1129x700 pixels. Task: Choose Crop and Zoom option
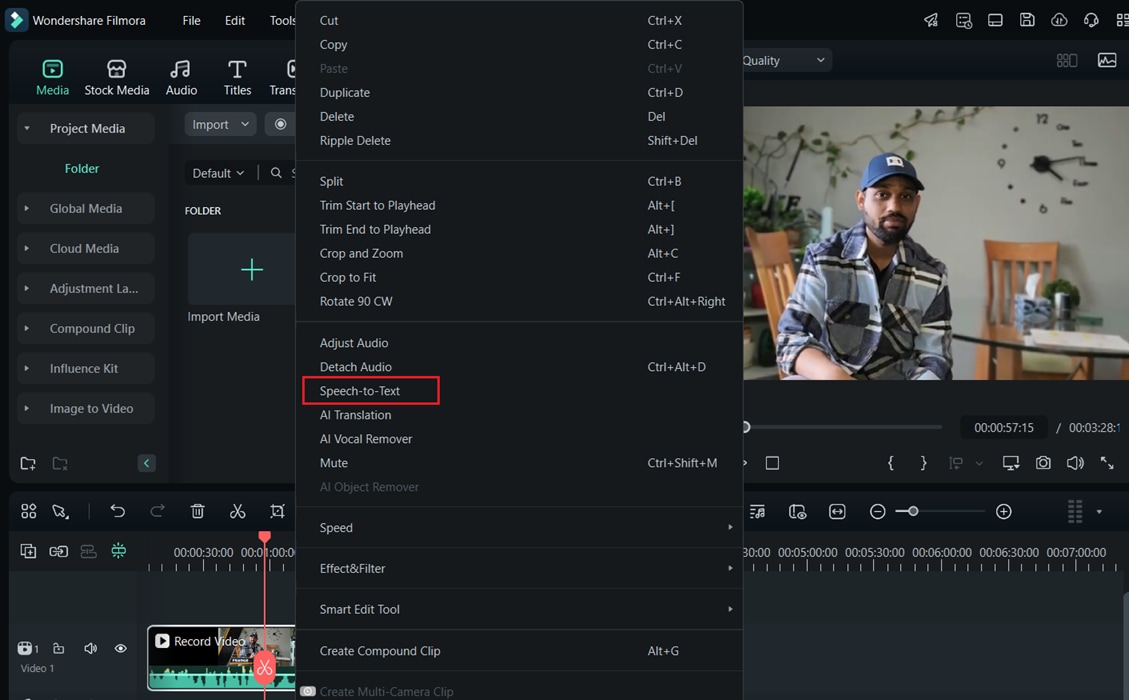pos(361,253)
